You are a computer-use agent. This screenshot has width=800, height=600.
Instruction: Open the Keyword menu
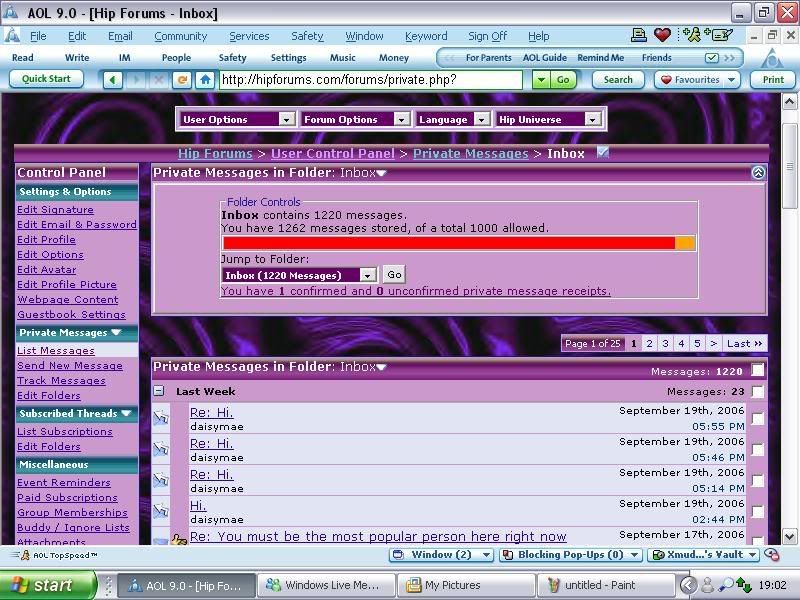tap(425, 36)
